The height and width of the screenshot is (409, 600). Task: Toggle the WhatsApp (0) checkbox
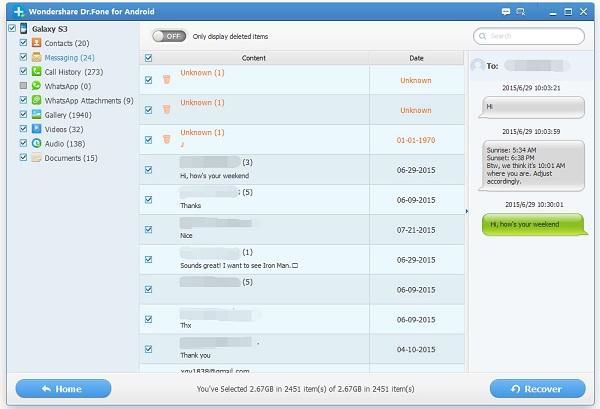[x=23, y=85]
